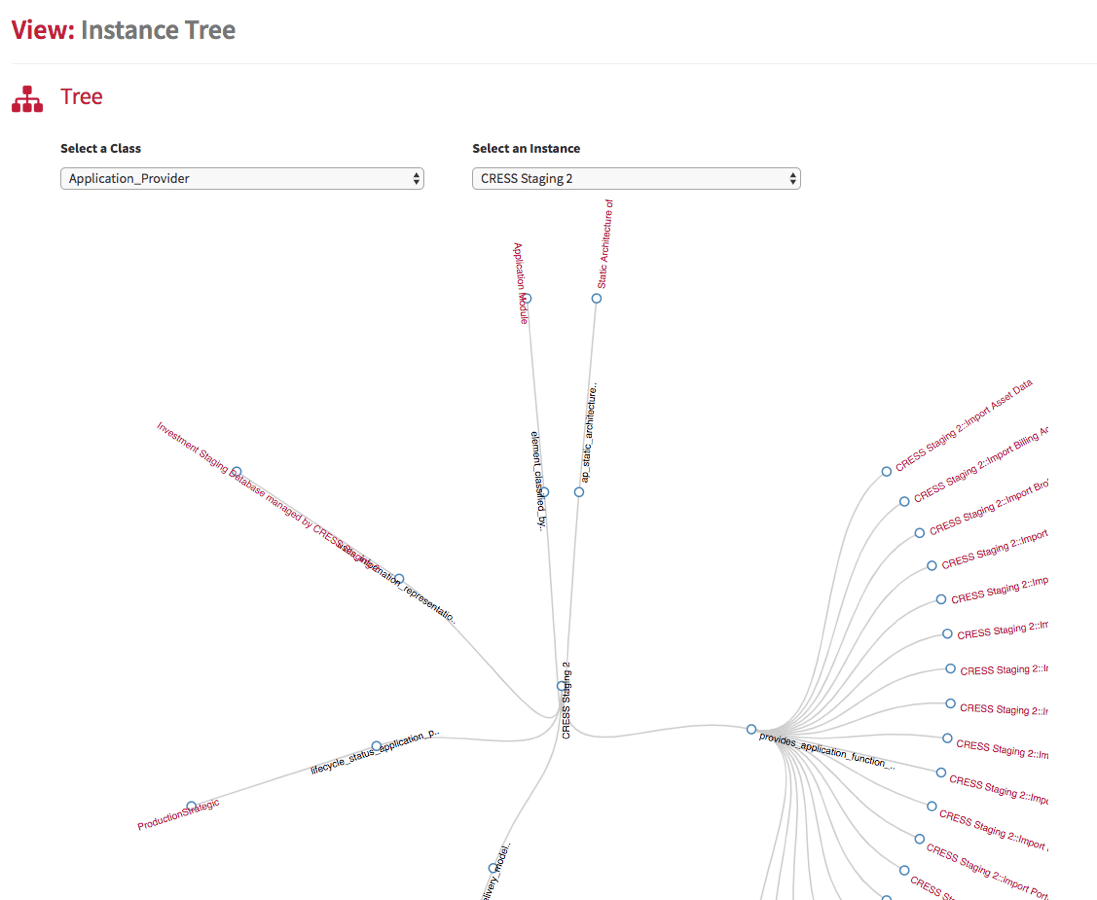Click the element_classified_by node circle

tap(544, 492)
